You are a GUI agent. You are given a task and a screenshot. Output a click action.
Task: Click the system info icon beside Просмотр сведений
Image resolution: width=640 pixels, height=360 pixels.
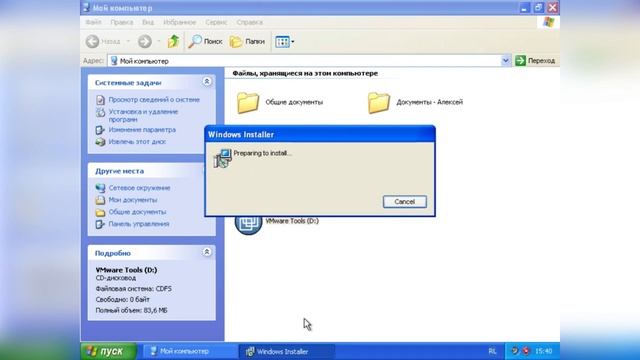[100, 100]
